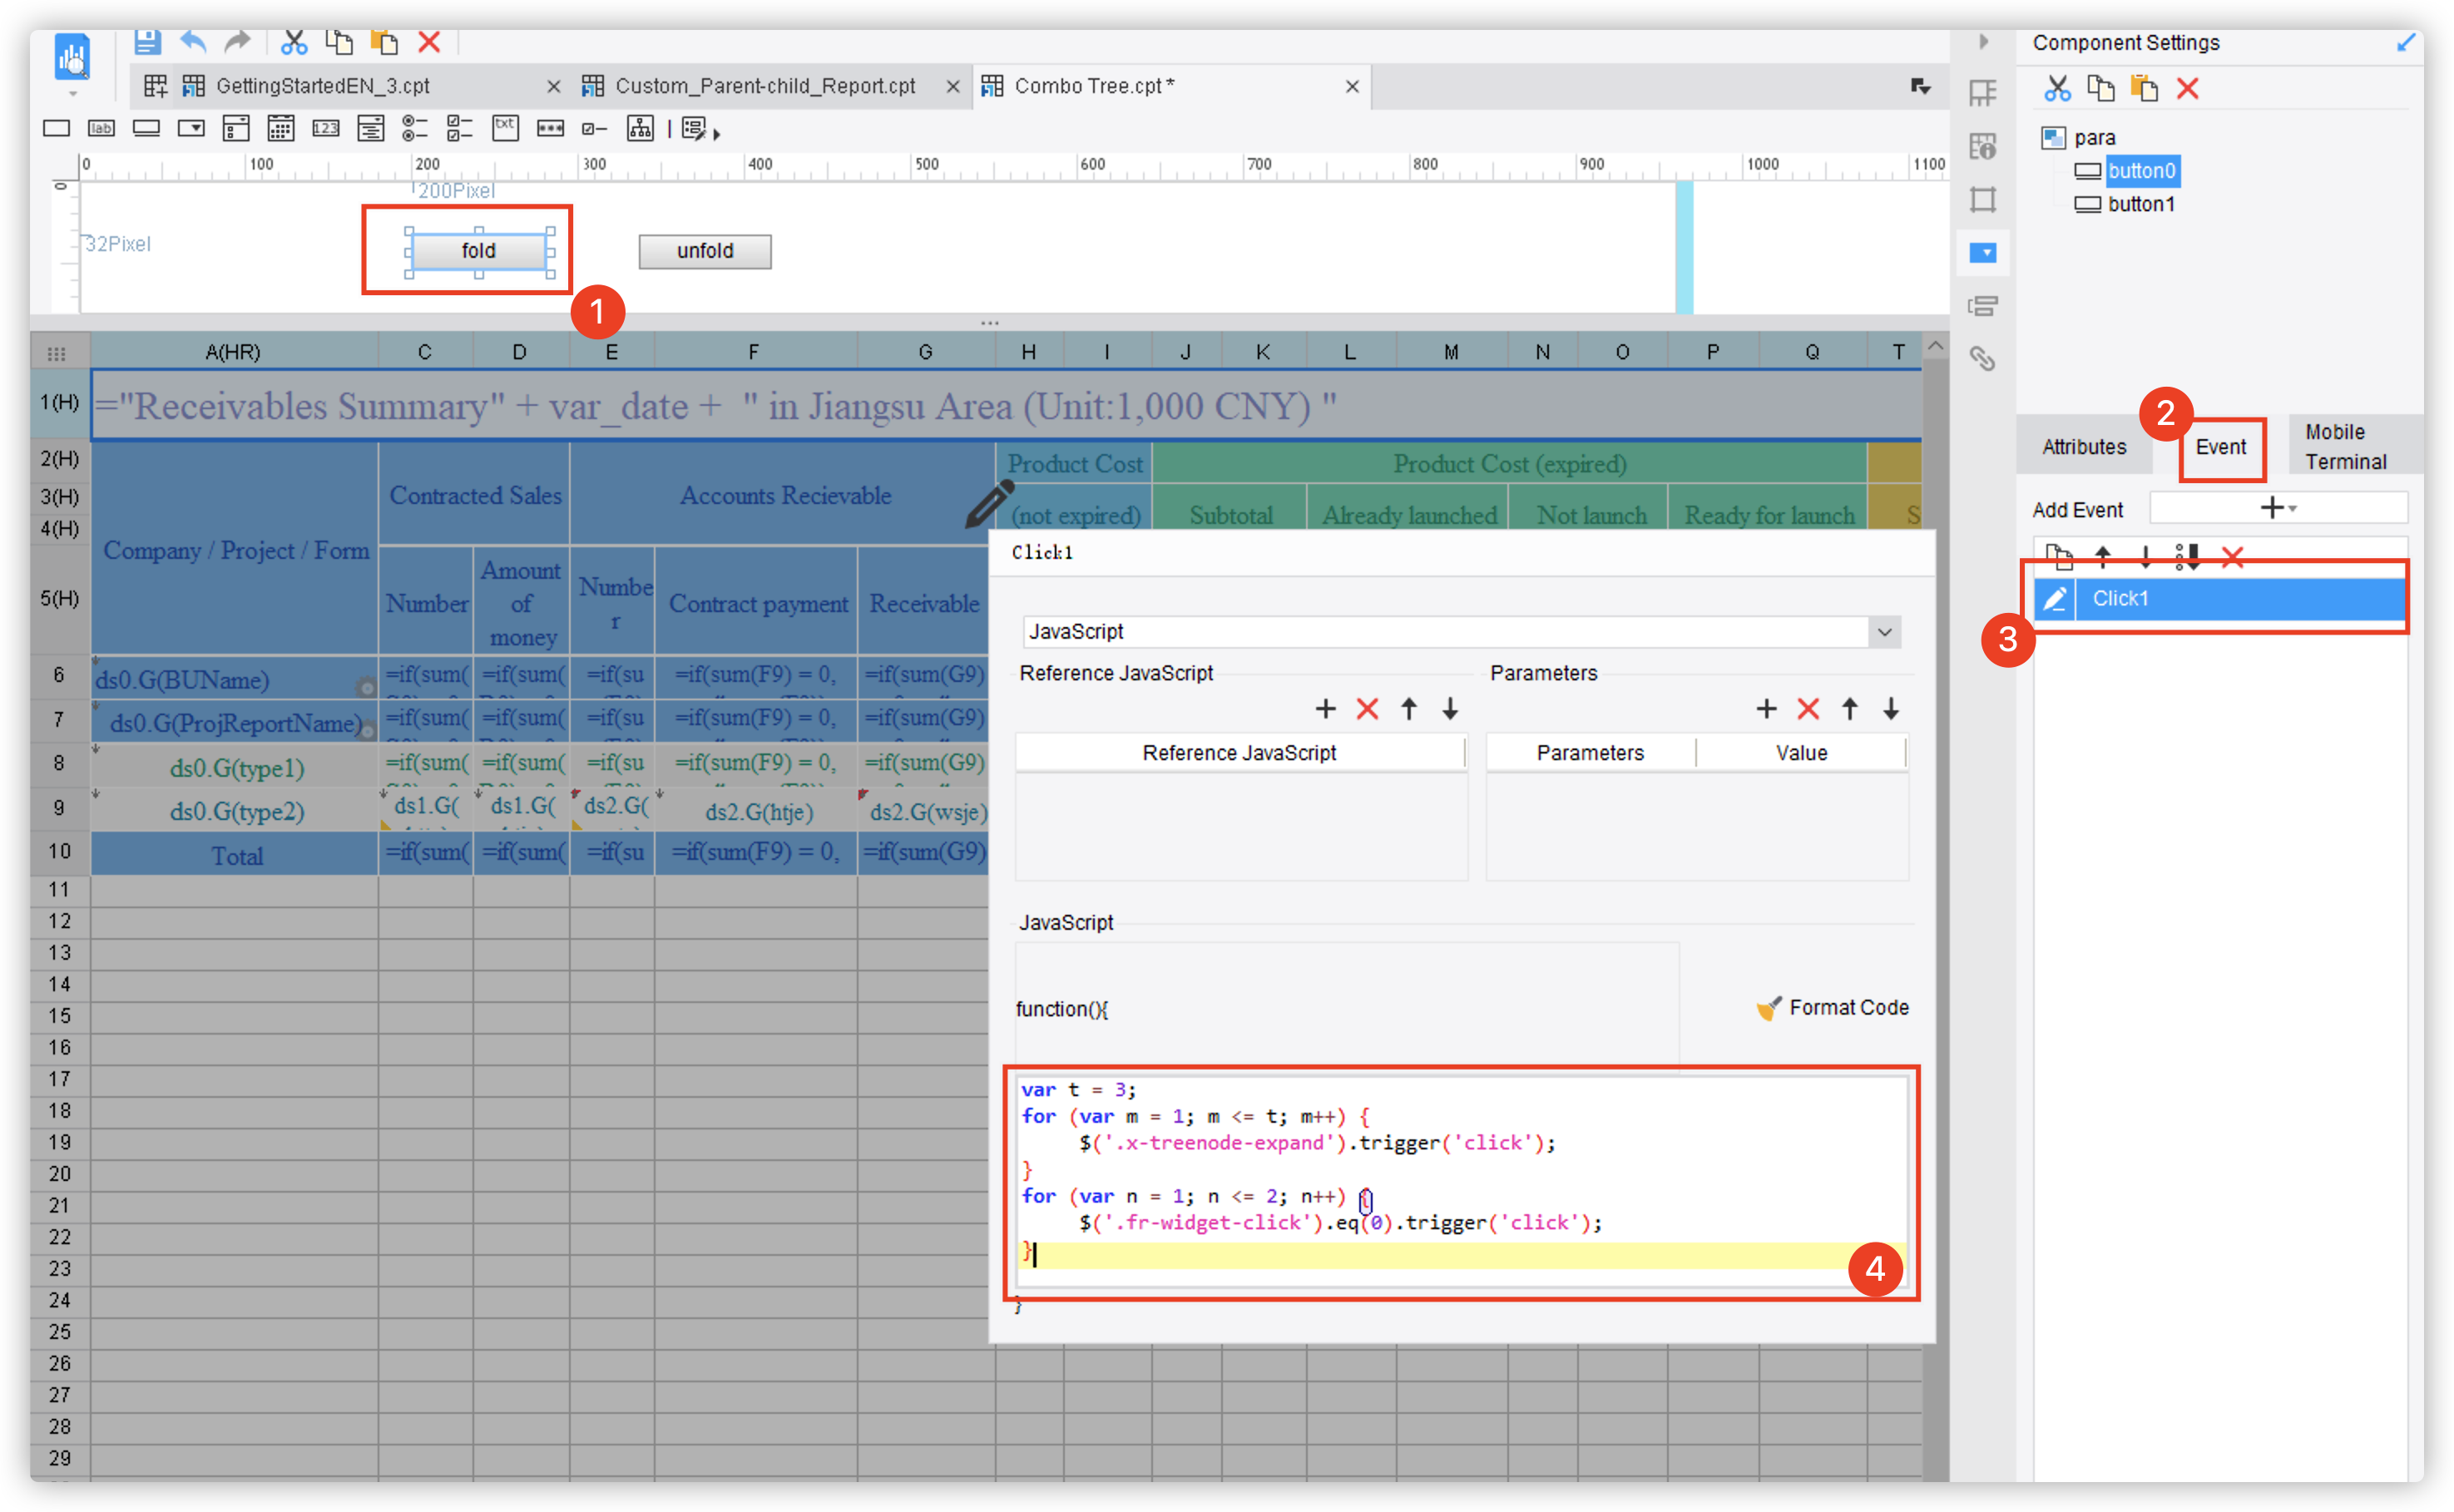Cut content using the toolbar scissors icon

pyautogui.click(x=294, y=42)
